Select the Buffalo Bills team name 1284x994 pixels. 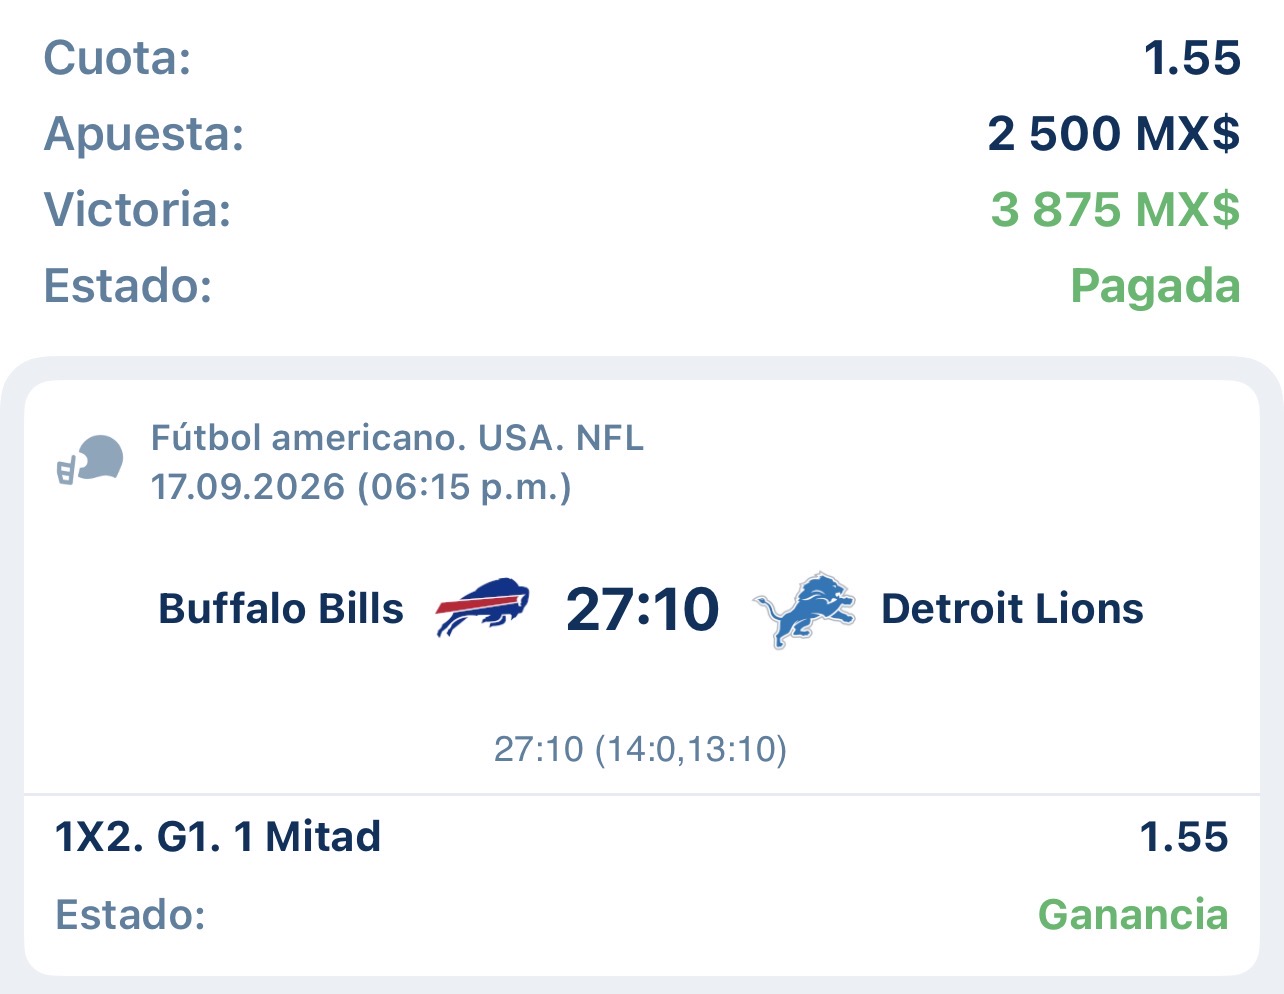(x=281, y=609)
